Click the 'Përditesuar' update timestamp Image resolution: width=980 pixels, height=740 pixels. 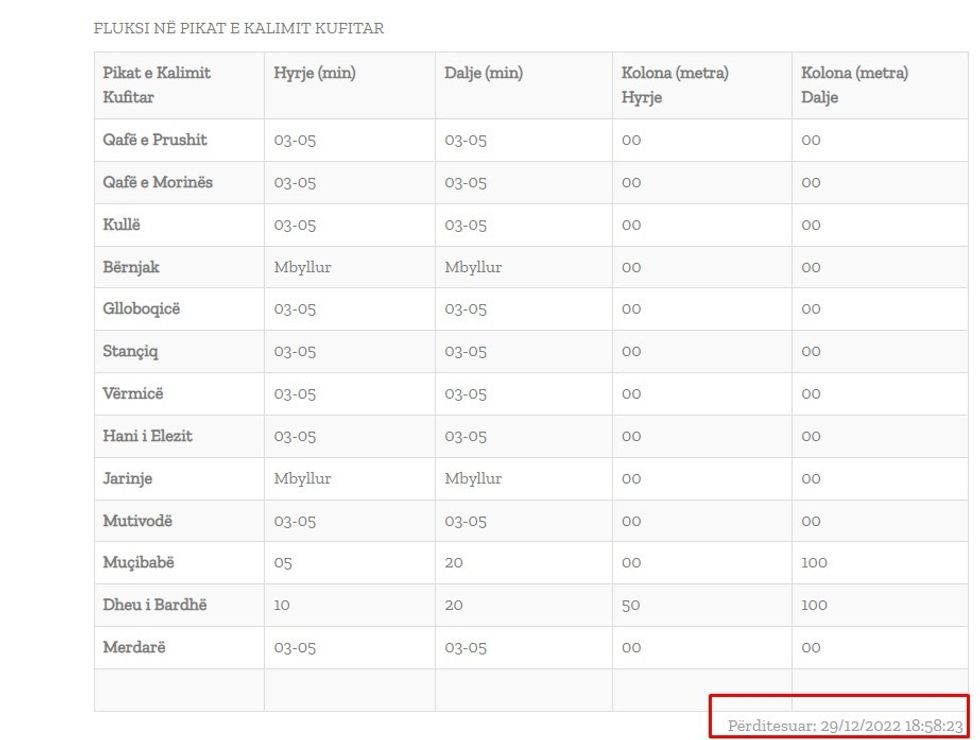coord(845,726)
